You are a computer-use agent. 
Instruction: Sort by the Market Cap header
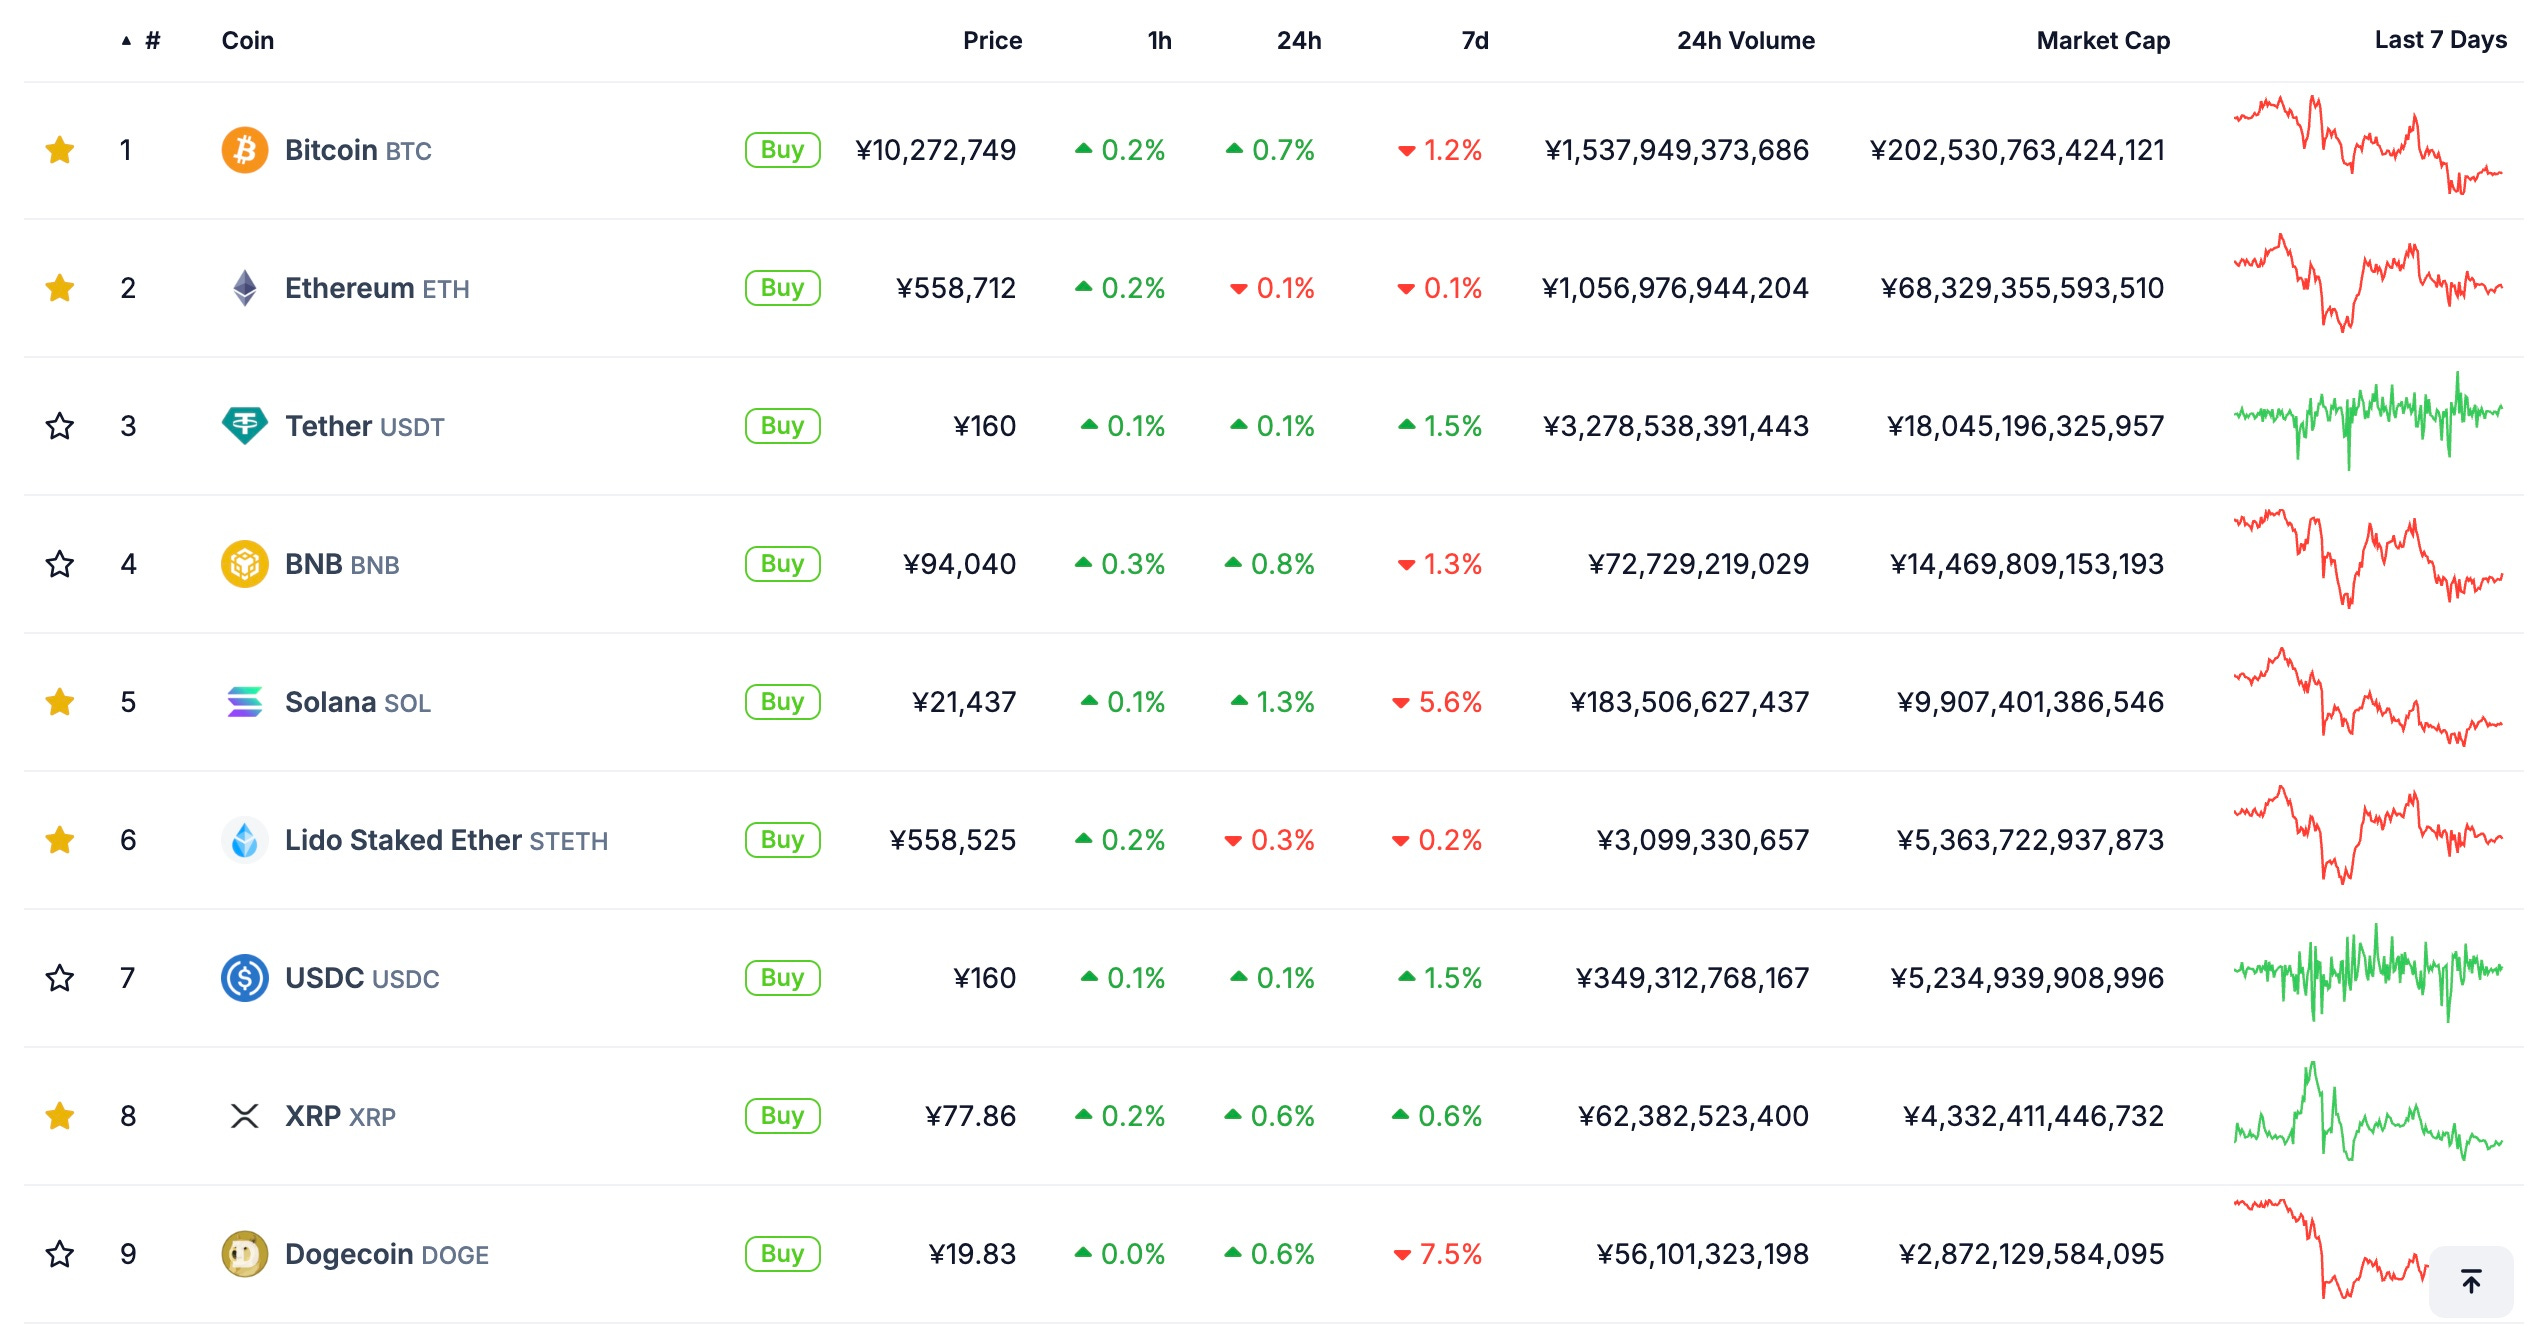click(x=2102, y=40)
